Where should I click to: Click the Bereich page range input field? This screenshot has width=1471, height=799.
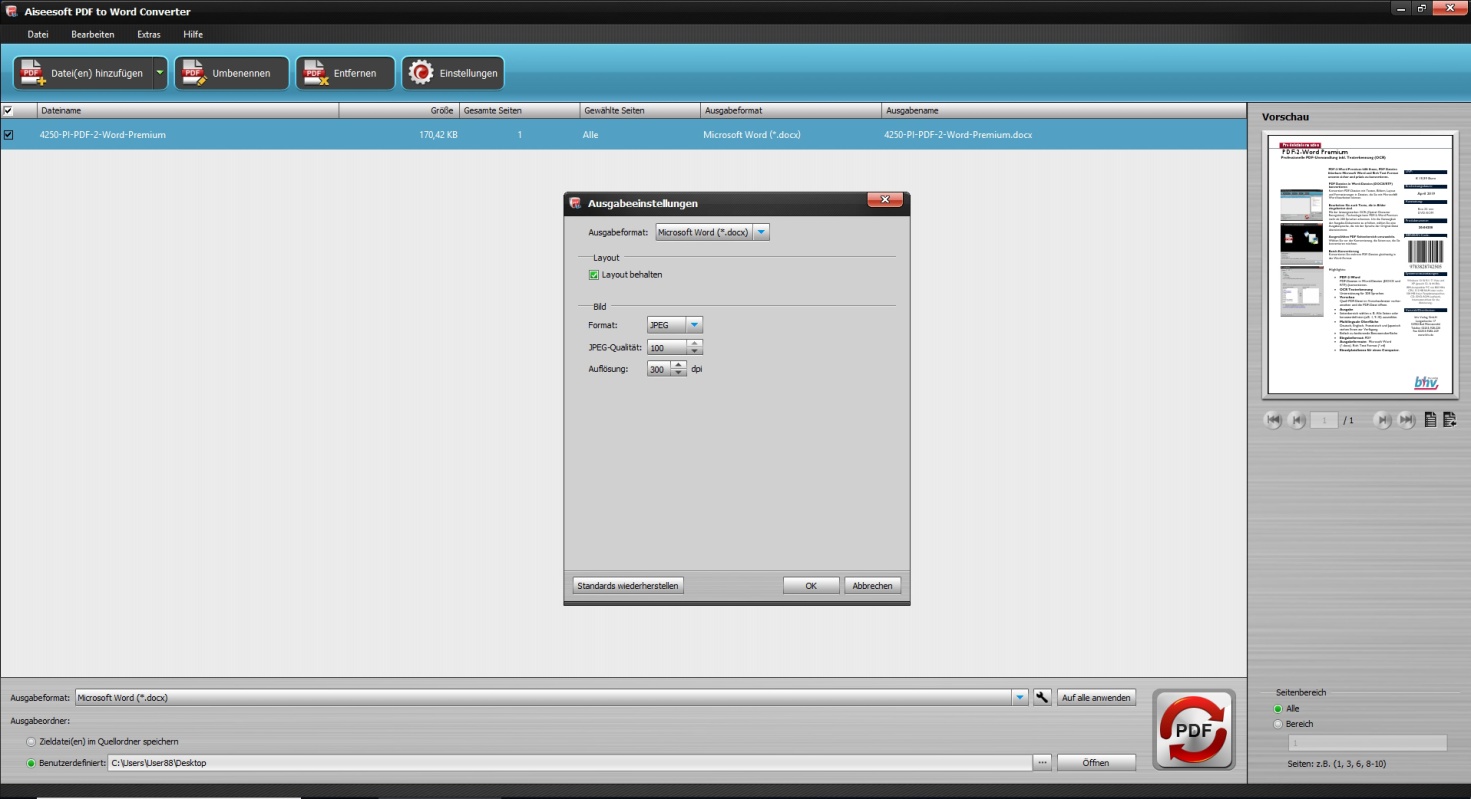(x=1367, y=743)
